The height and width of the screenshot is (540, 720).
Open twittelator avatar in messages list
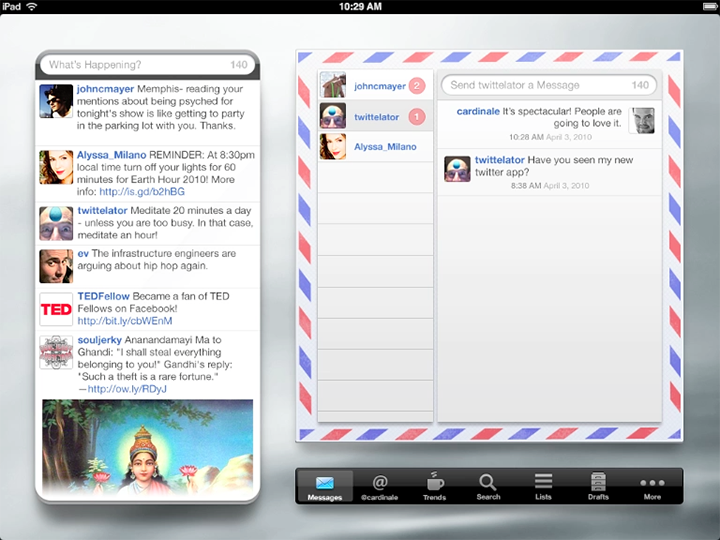pos(332,116)
